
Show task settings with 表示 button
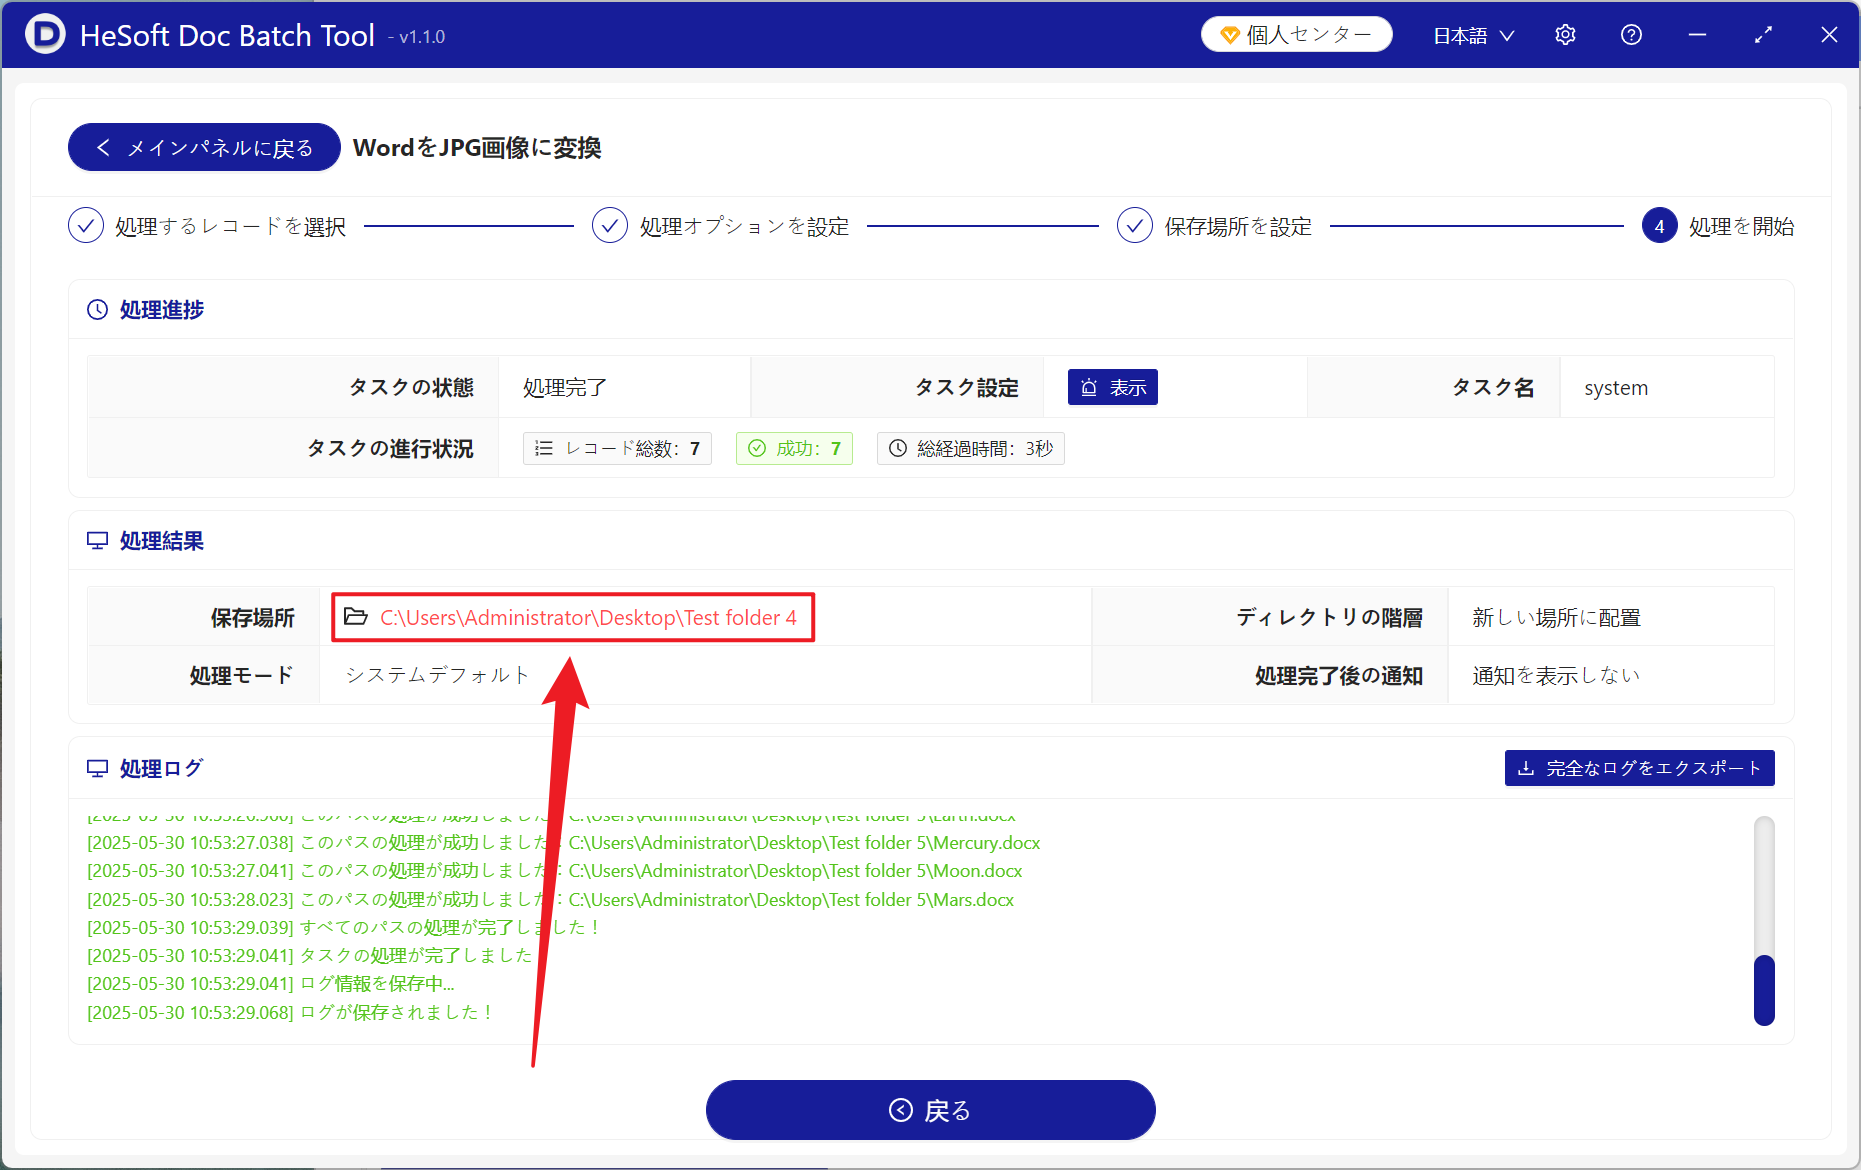coord(1113,388)
